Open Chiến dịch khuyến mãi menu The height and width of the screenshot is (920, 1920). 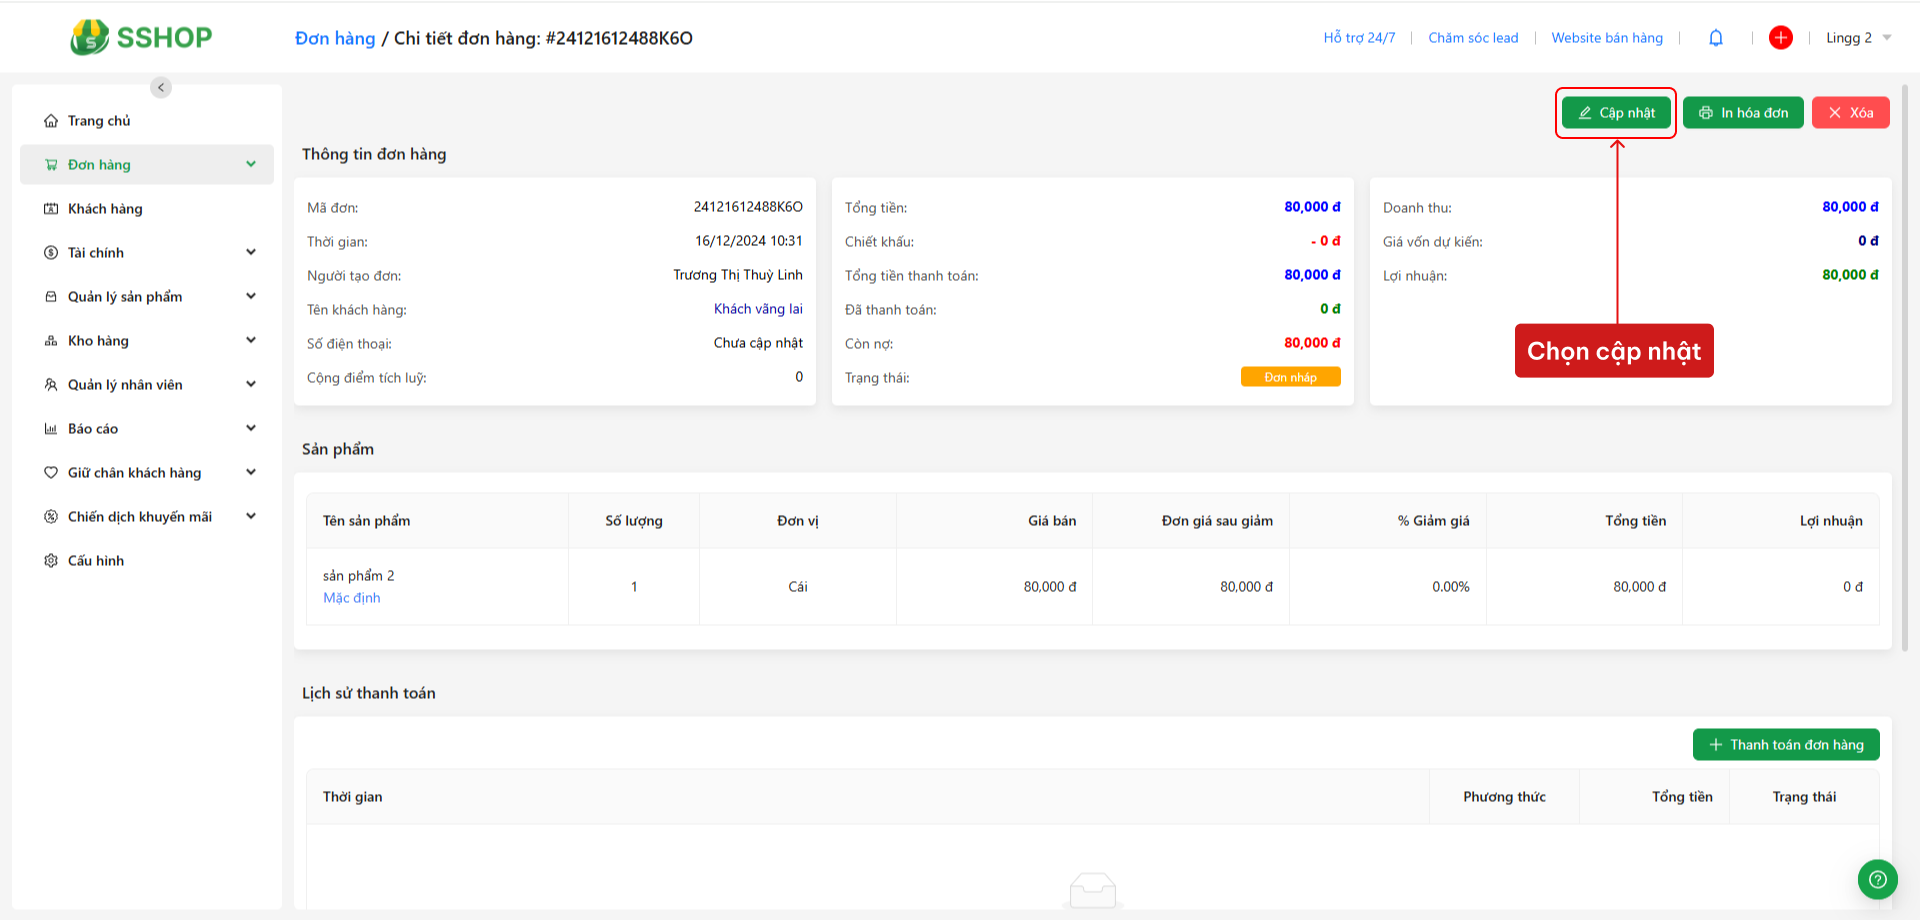(140, 517)
